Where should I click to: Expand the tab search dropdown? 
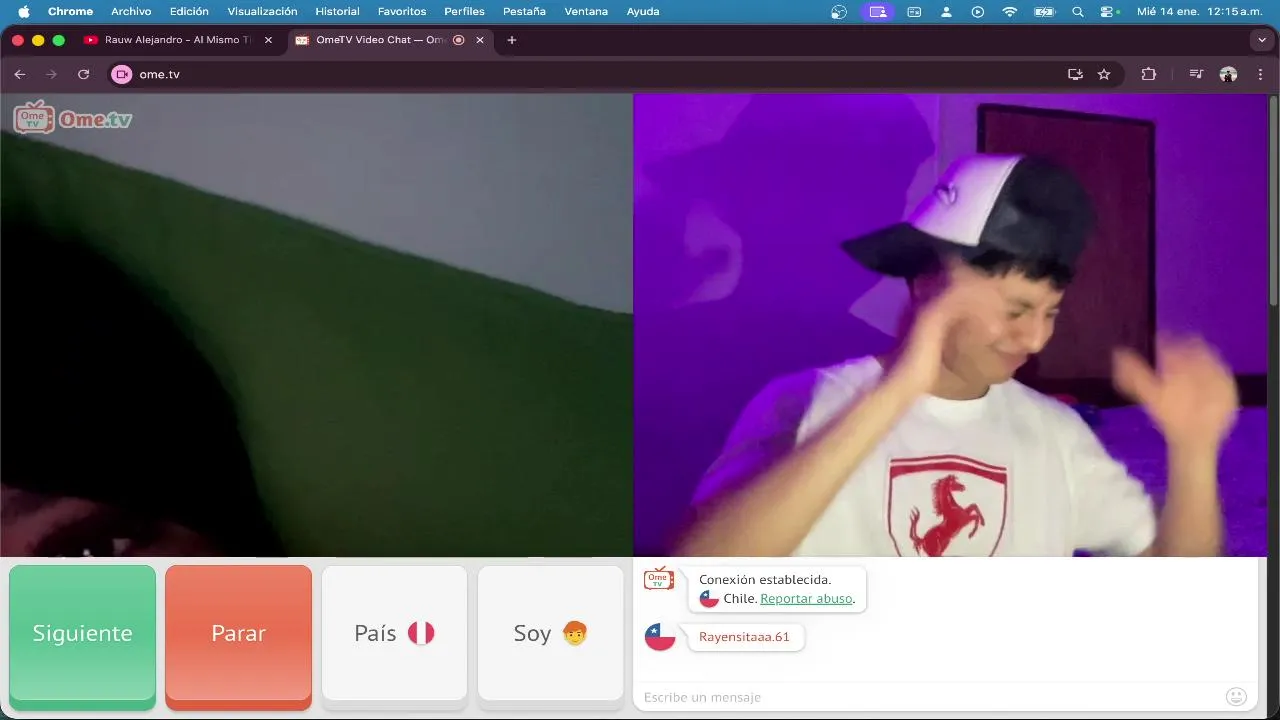click(x=1261, y=40)
